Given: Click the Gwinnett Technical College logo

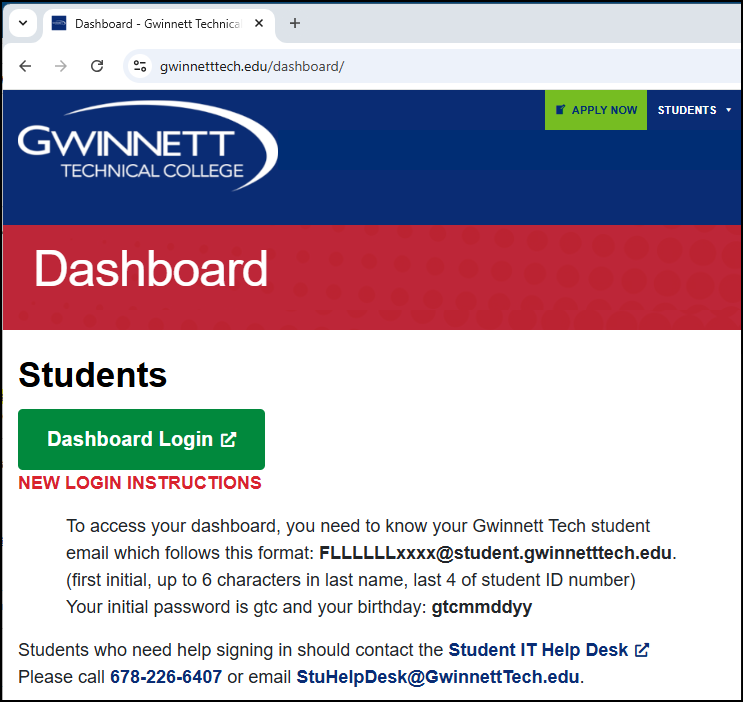Looking at the screenshot, I should click(148, 146).
